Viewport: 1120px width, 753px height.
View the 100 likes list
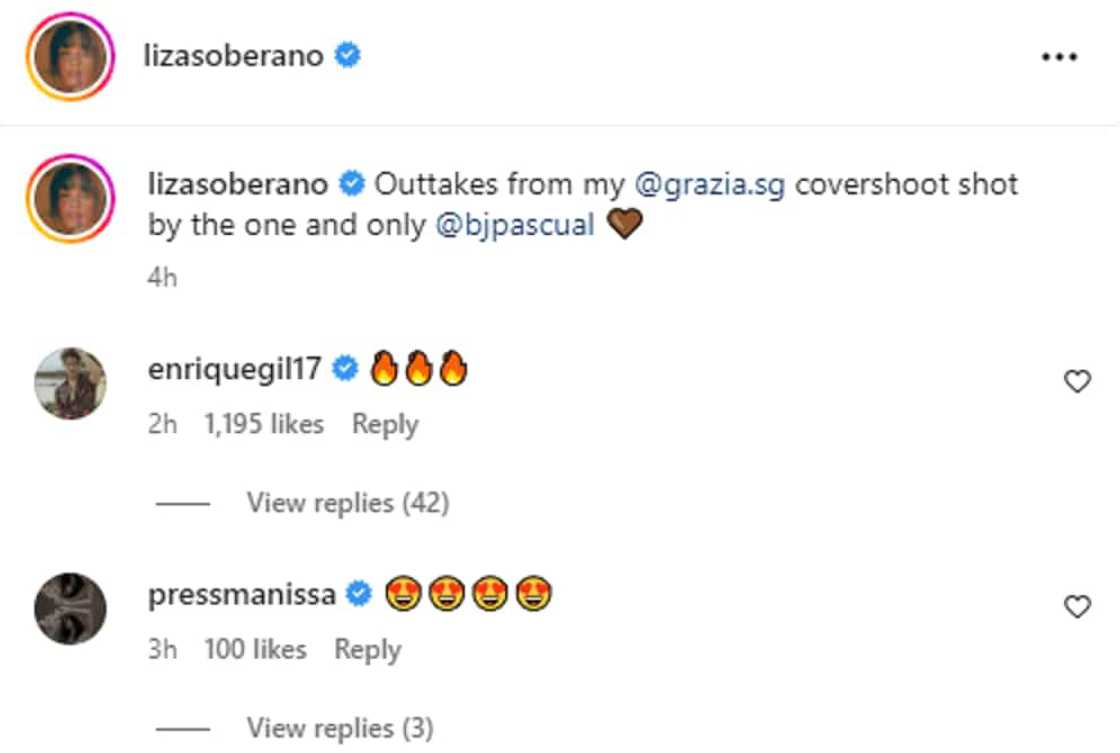coord(255,649)
